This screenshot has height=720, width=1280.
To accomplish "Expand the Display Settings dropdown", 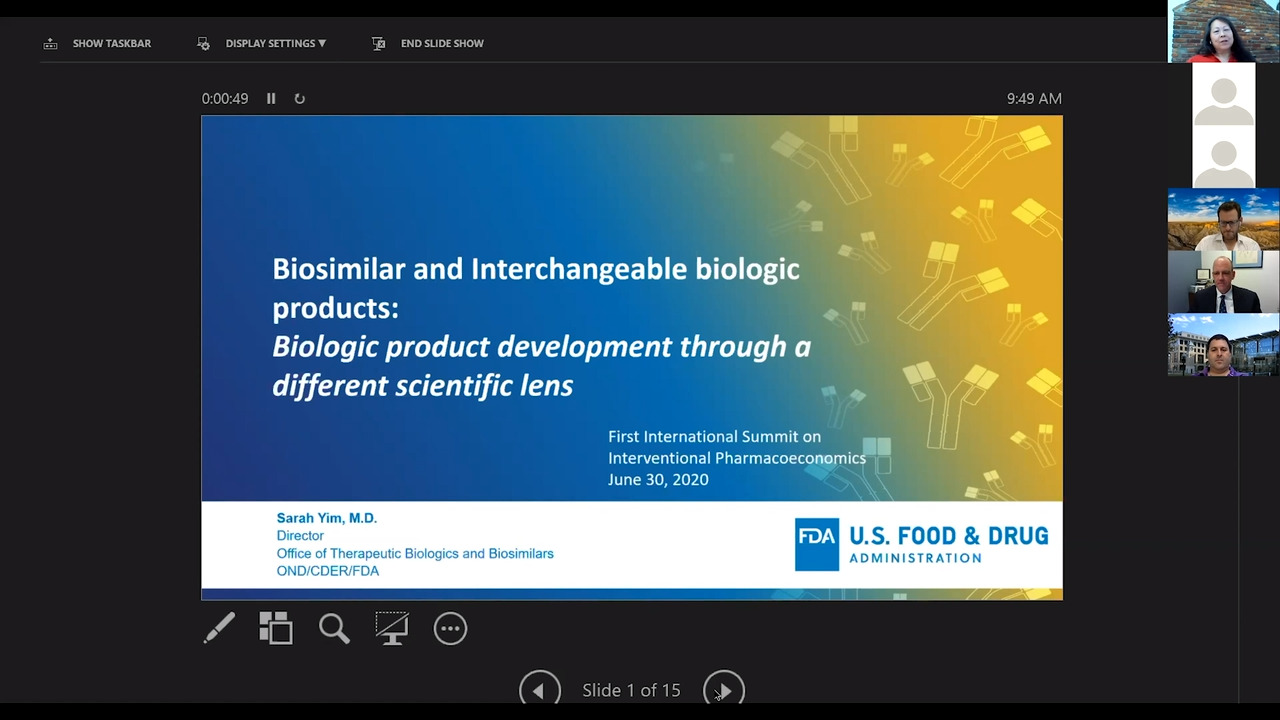I will 275,44.
